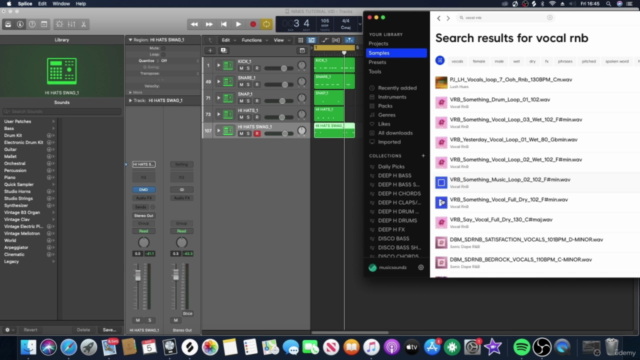Toggle the blue Snap button in tracks bar

[x=349, y=40]
